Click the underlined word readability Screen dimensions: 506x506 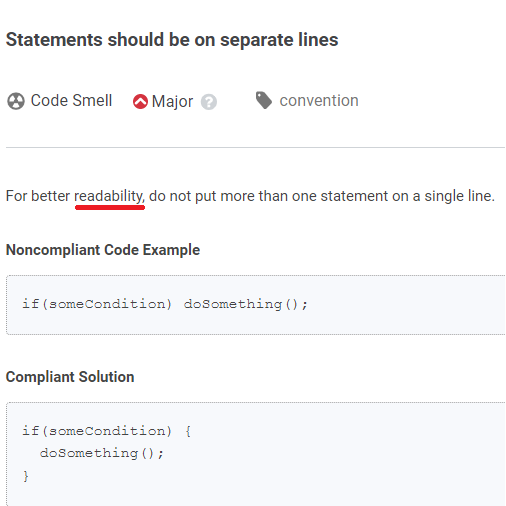[x=109, y=196]
